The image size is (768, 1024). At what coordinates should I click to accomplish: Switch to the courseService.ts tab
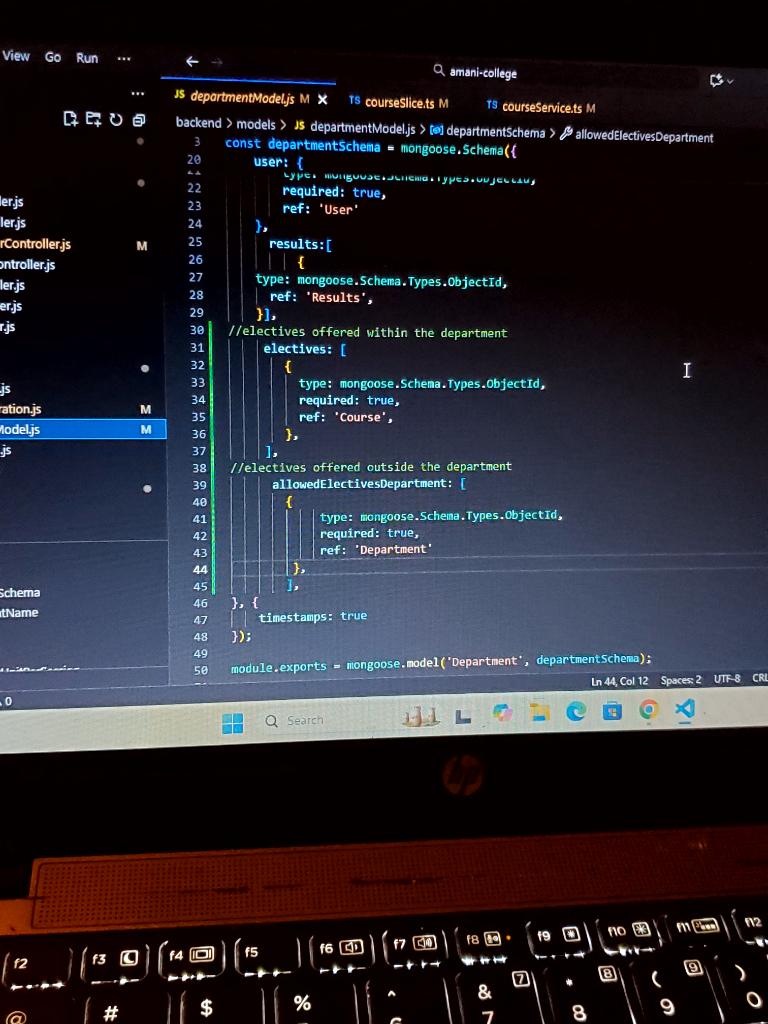(541, 106)
